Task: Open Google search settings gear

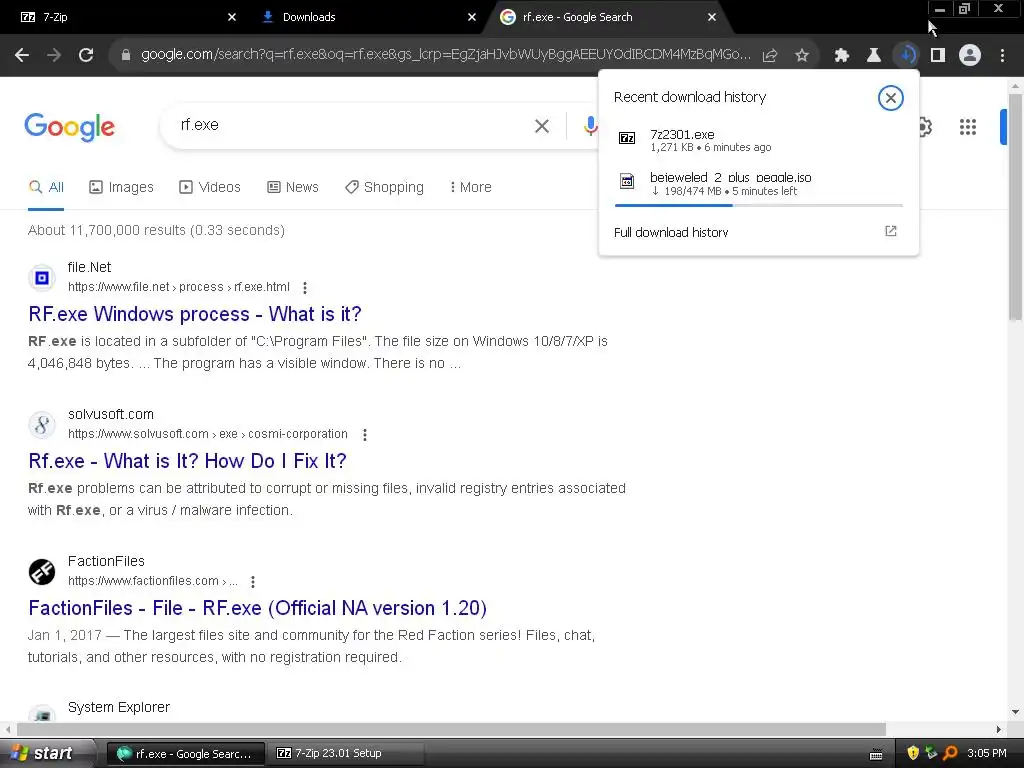Action: [x=925, y=127]
